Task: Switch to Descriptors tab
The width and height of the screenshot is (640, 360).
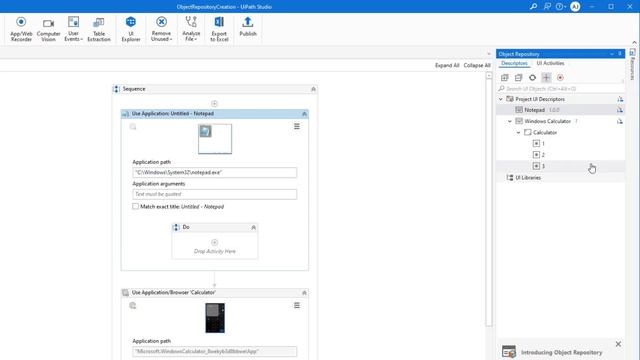Action: tap(514, 63)
